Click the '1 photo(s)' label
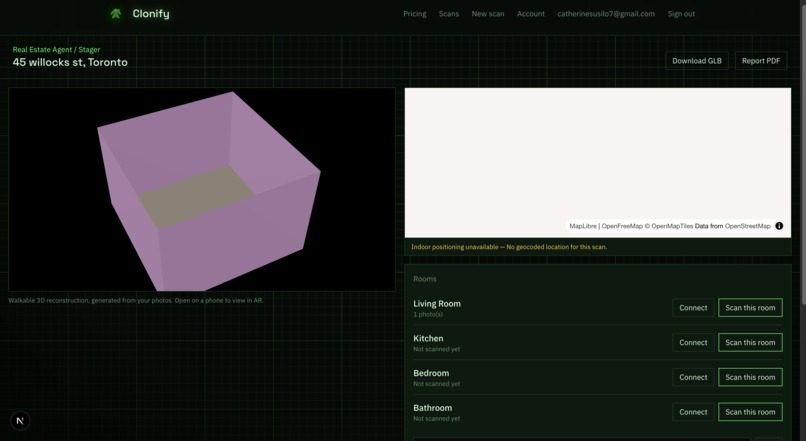Screen dimensions: 806x441 (x=428, y=315)
